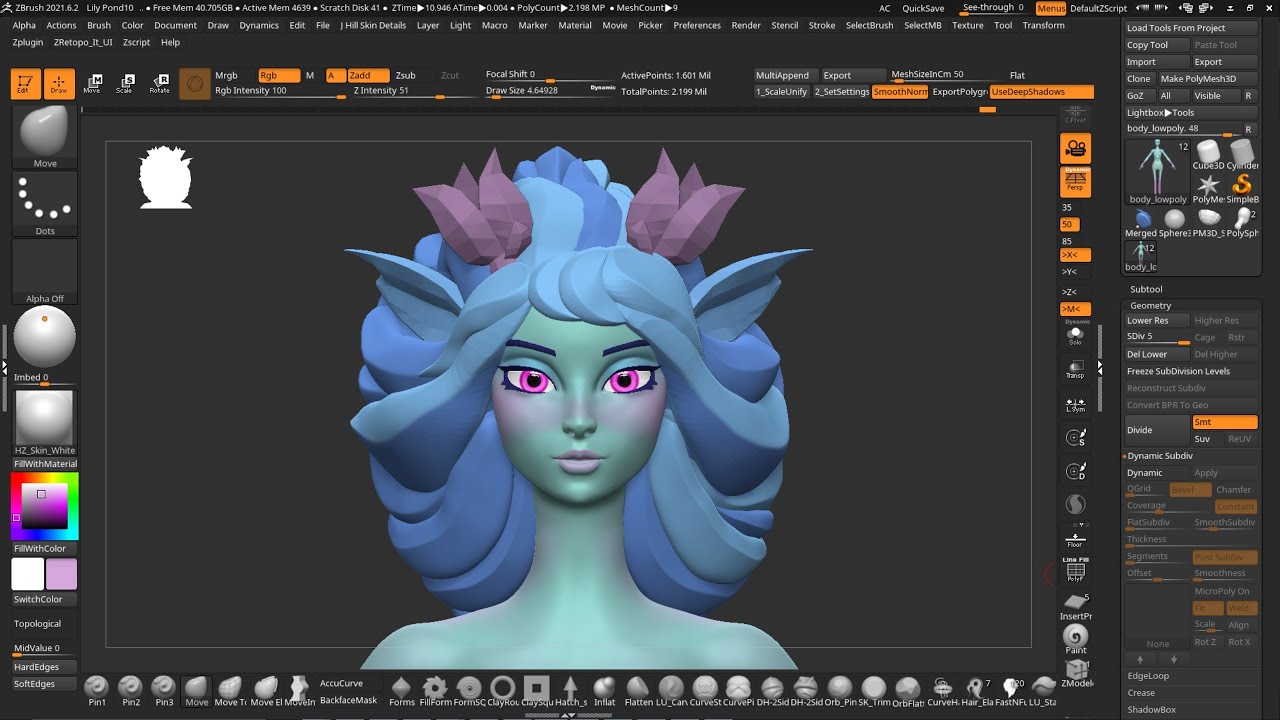Screen dimensions: 1280x720
Task: Toggle the Zadd sculpt mode
Action: 367,76
